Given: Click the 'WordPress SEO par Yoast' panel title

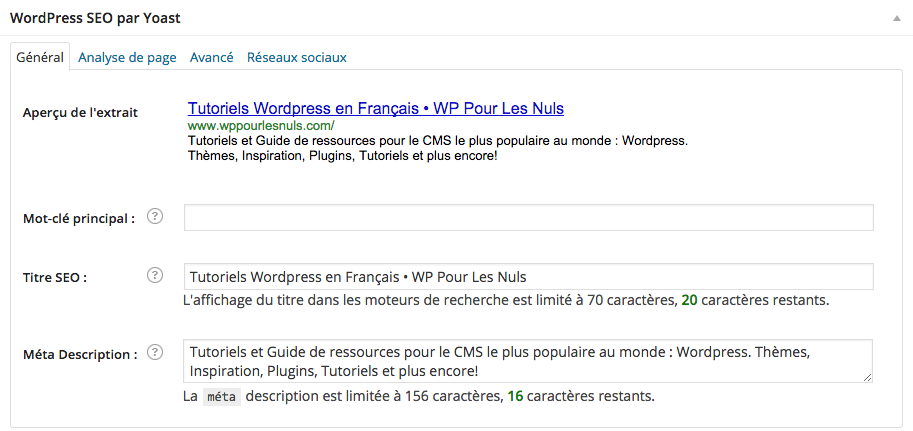Looking at the screenshot, I should point(95,18).
